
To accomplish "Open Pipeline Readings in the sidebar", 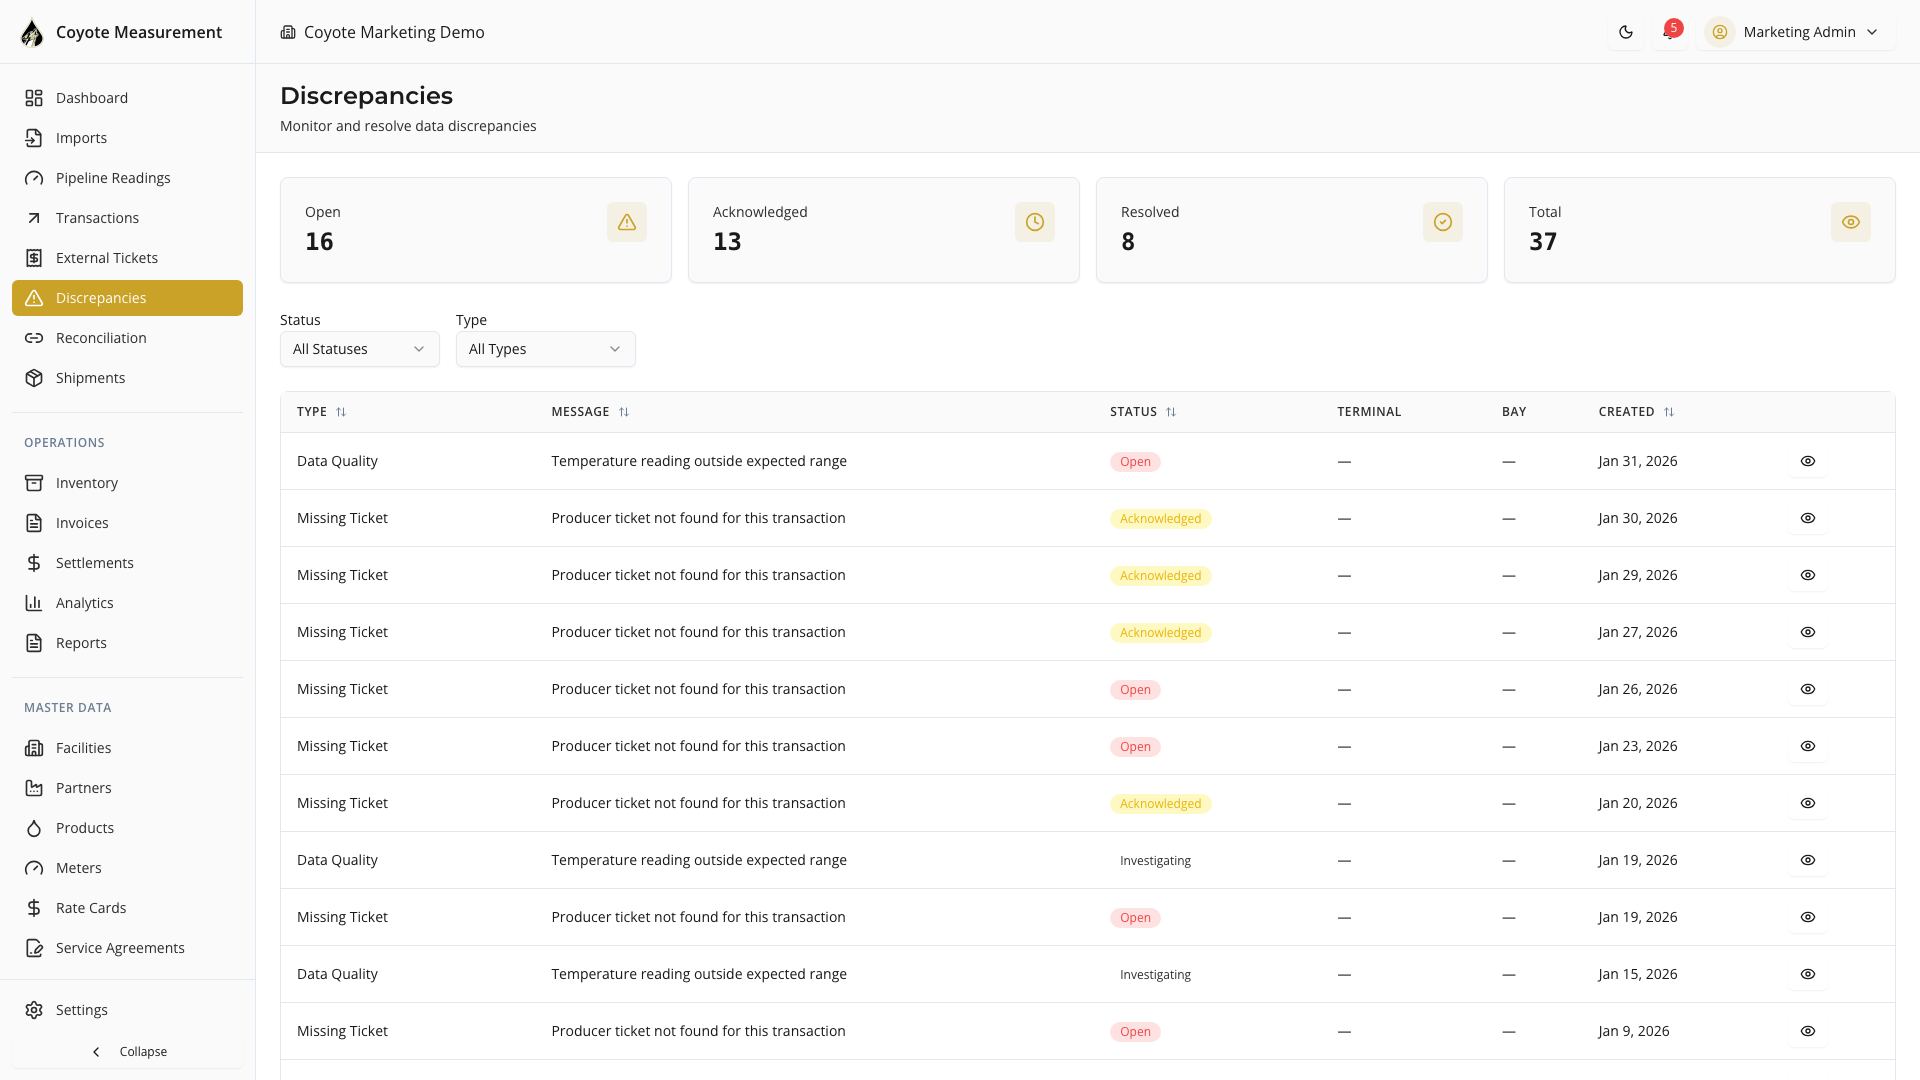I will click(113, 178).
